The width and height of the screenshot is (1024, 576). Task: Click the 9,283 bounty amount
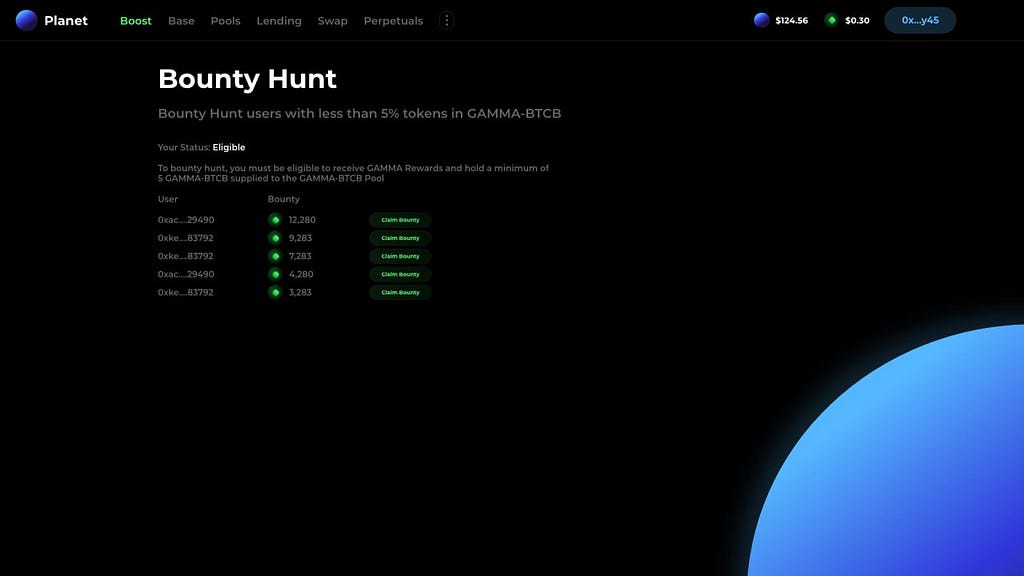(x=300, y=238)
